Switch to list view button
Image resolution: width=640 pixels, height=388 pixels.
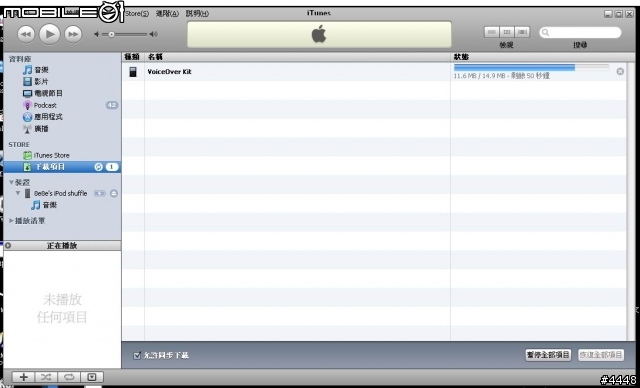pos(491,32)
